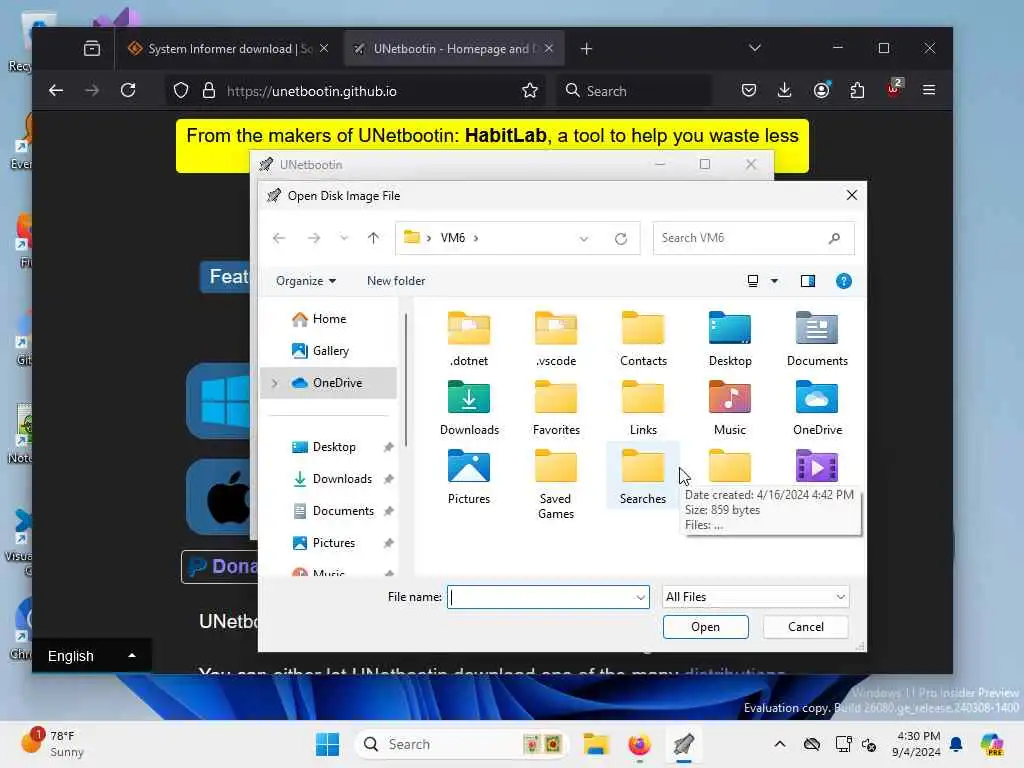Viewport: 1024px width, 768px height.
Task: Open the view options dropdown arrow
Action: [x=775, y=281]
